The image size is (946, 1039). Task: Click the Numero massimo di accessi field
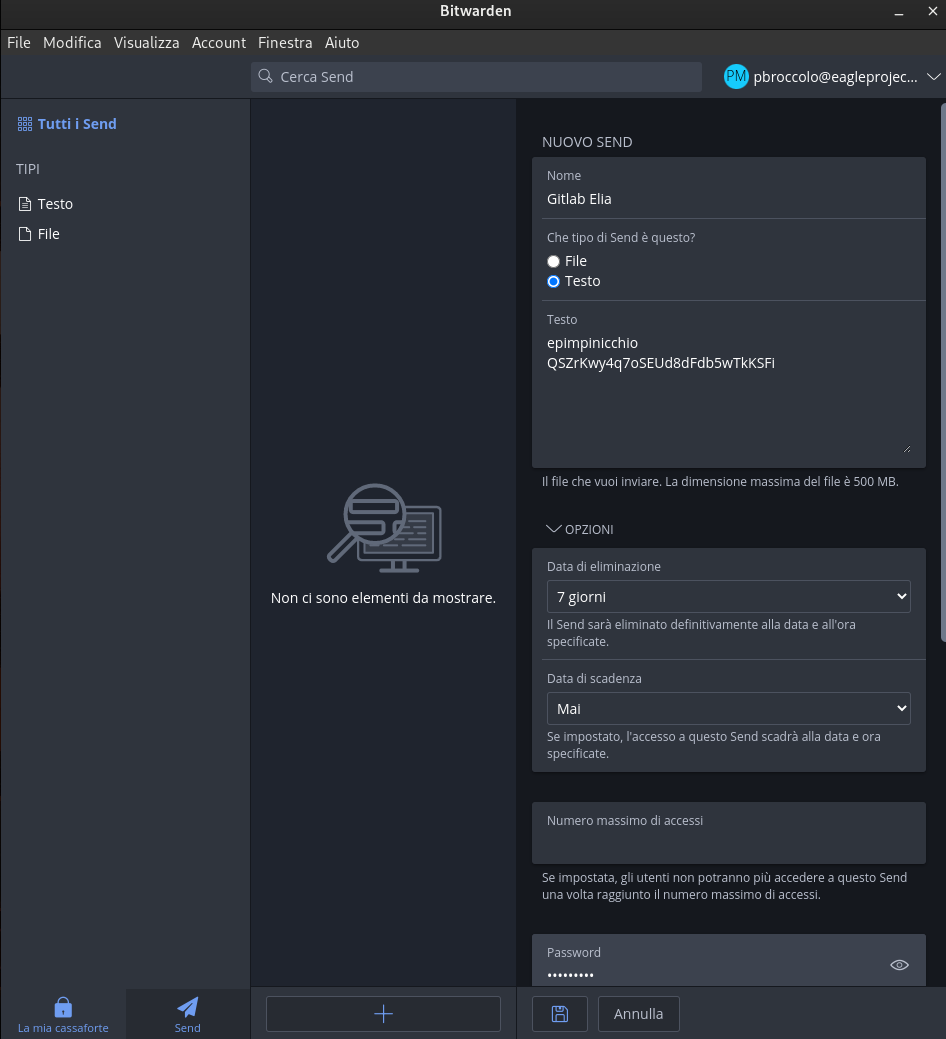click(x=728, y=844)
